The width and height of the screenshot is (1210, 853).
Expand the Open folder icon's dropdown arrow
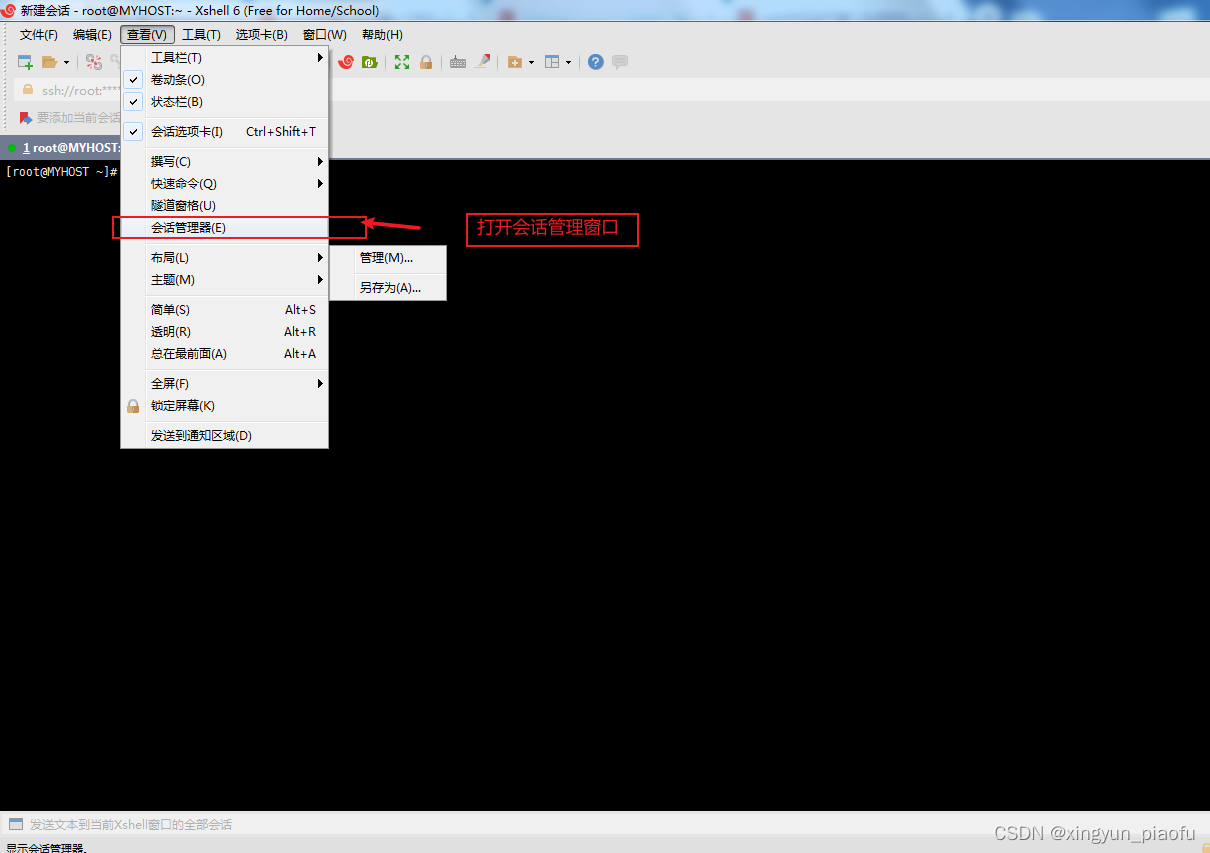(x=66, y=62)
